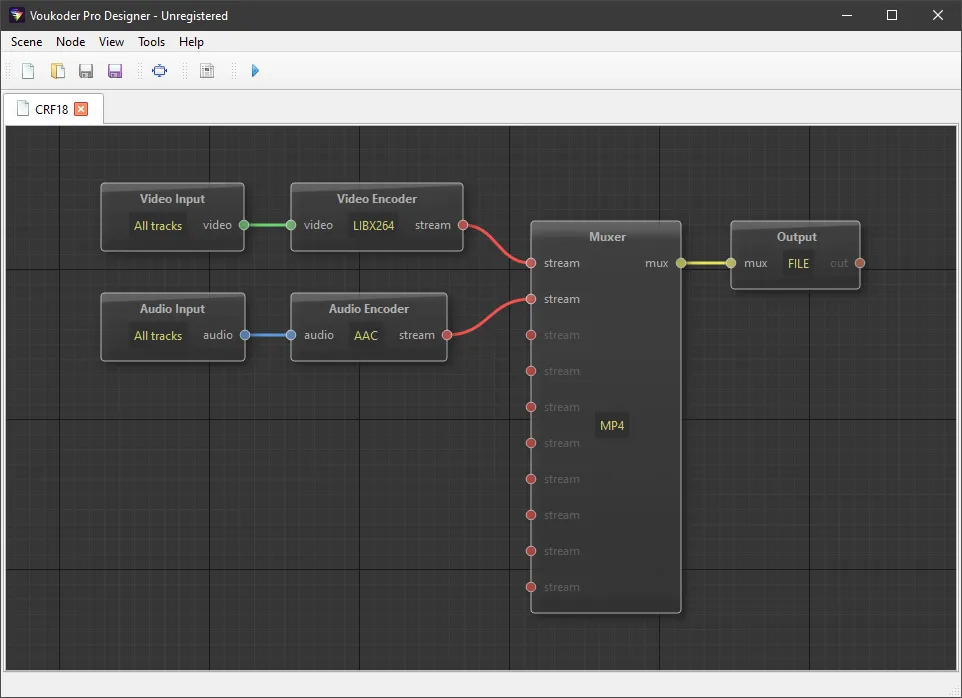Select the Audio Input node title

pyautogui.click(x=172, y=309)
